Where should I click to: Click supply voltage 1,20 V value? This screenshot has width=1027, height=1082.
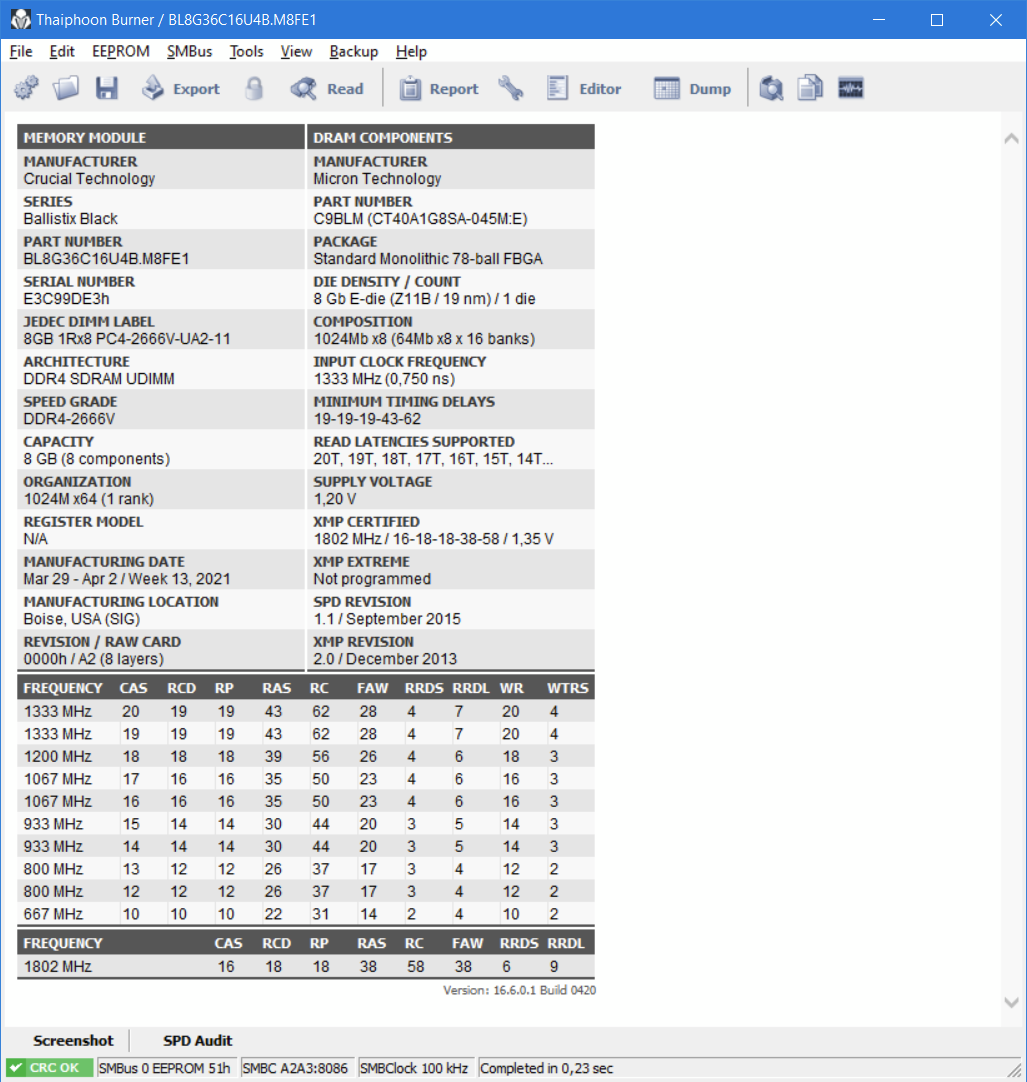coord(335,499)
